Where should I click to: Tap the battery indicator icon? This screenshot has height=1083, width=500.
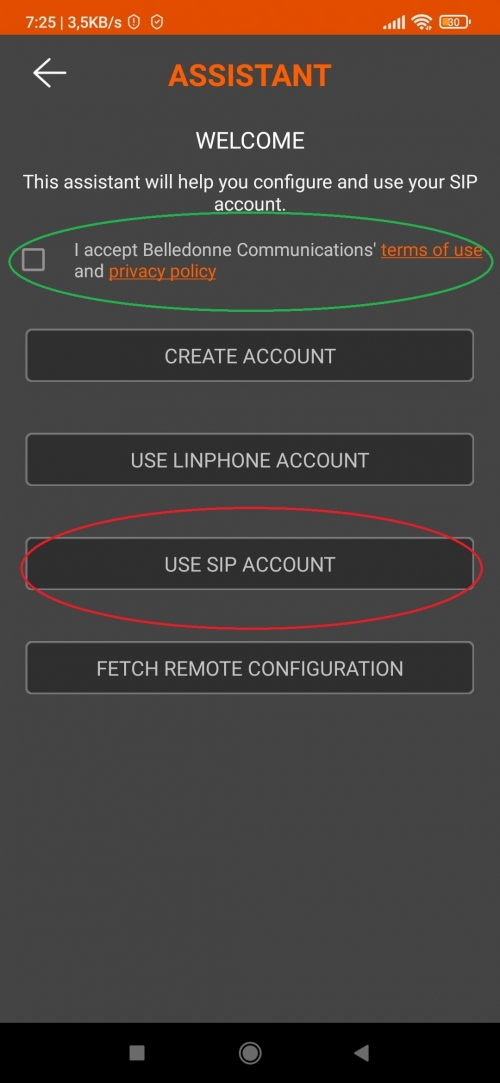point(454,23)
